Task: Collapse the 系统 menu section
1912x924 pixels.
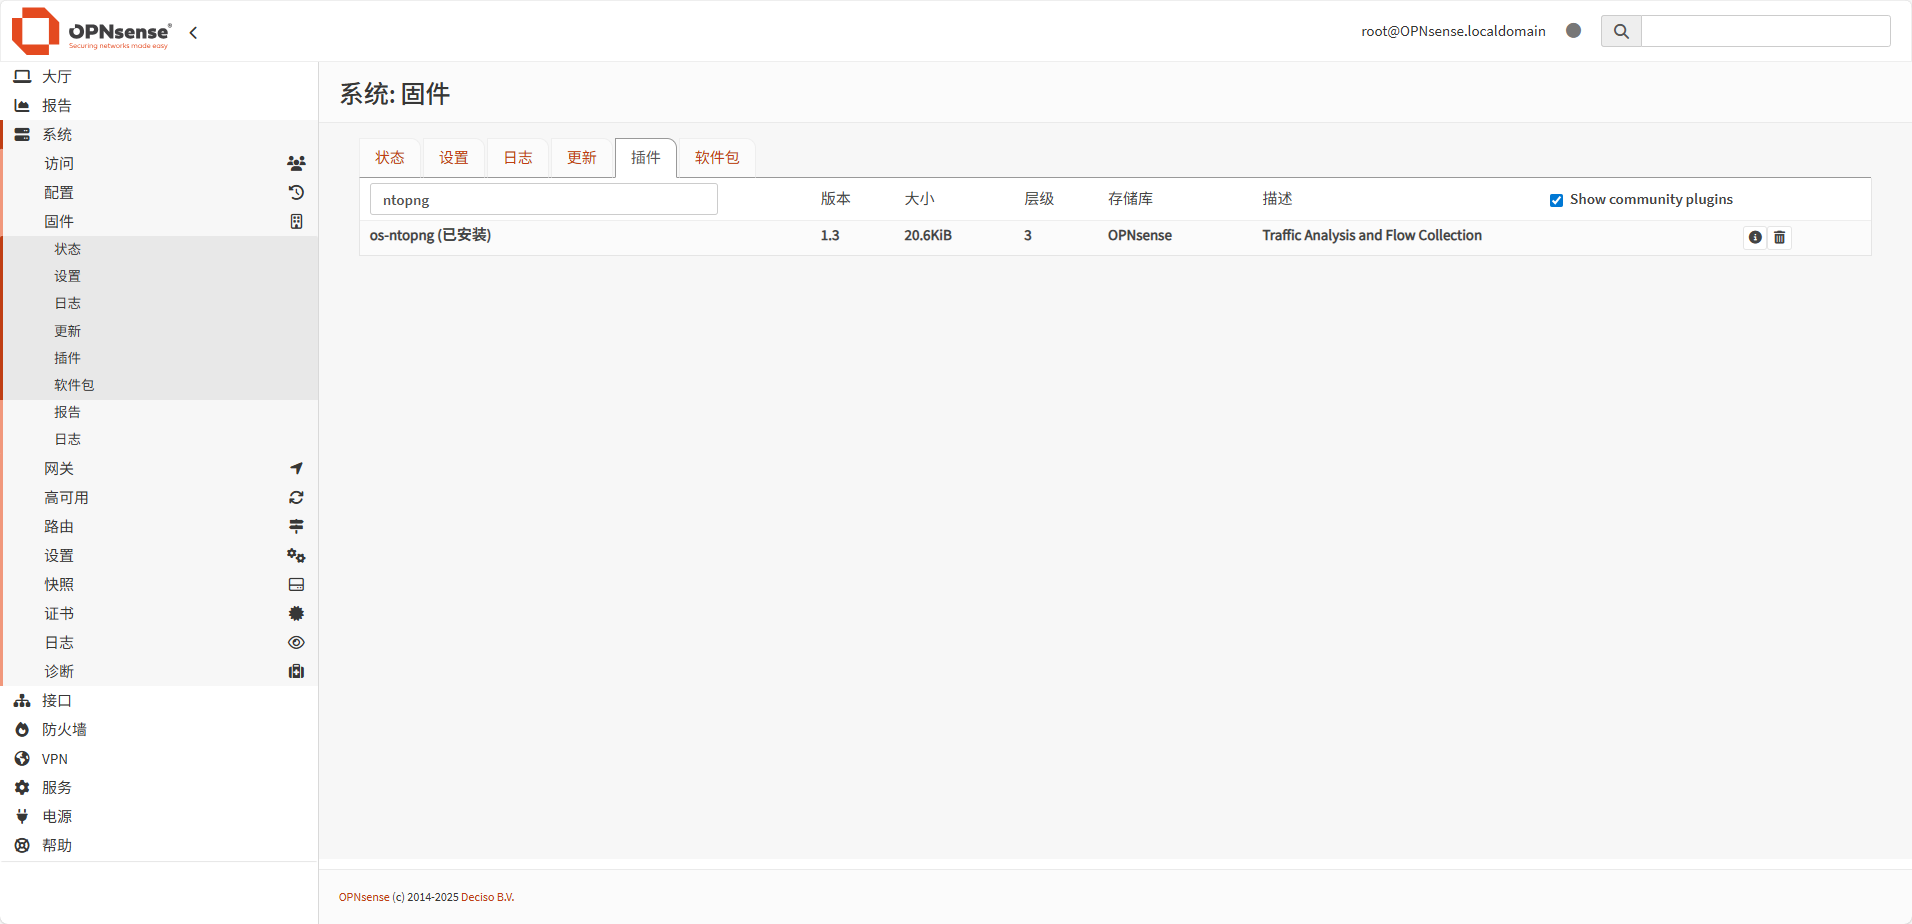Action: click(57, 134)
